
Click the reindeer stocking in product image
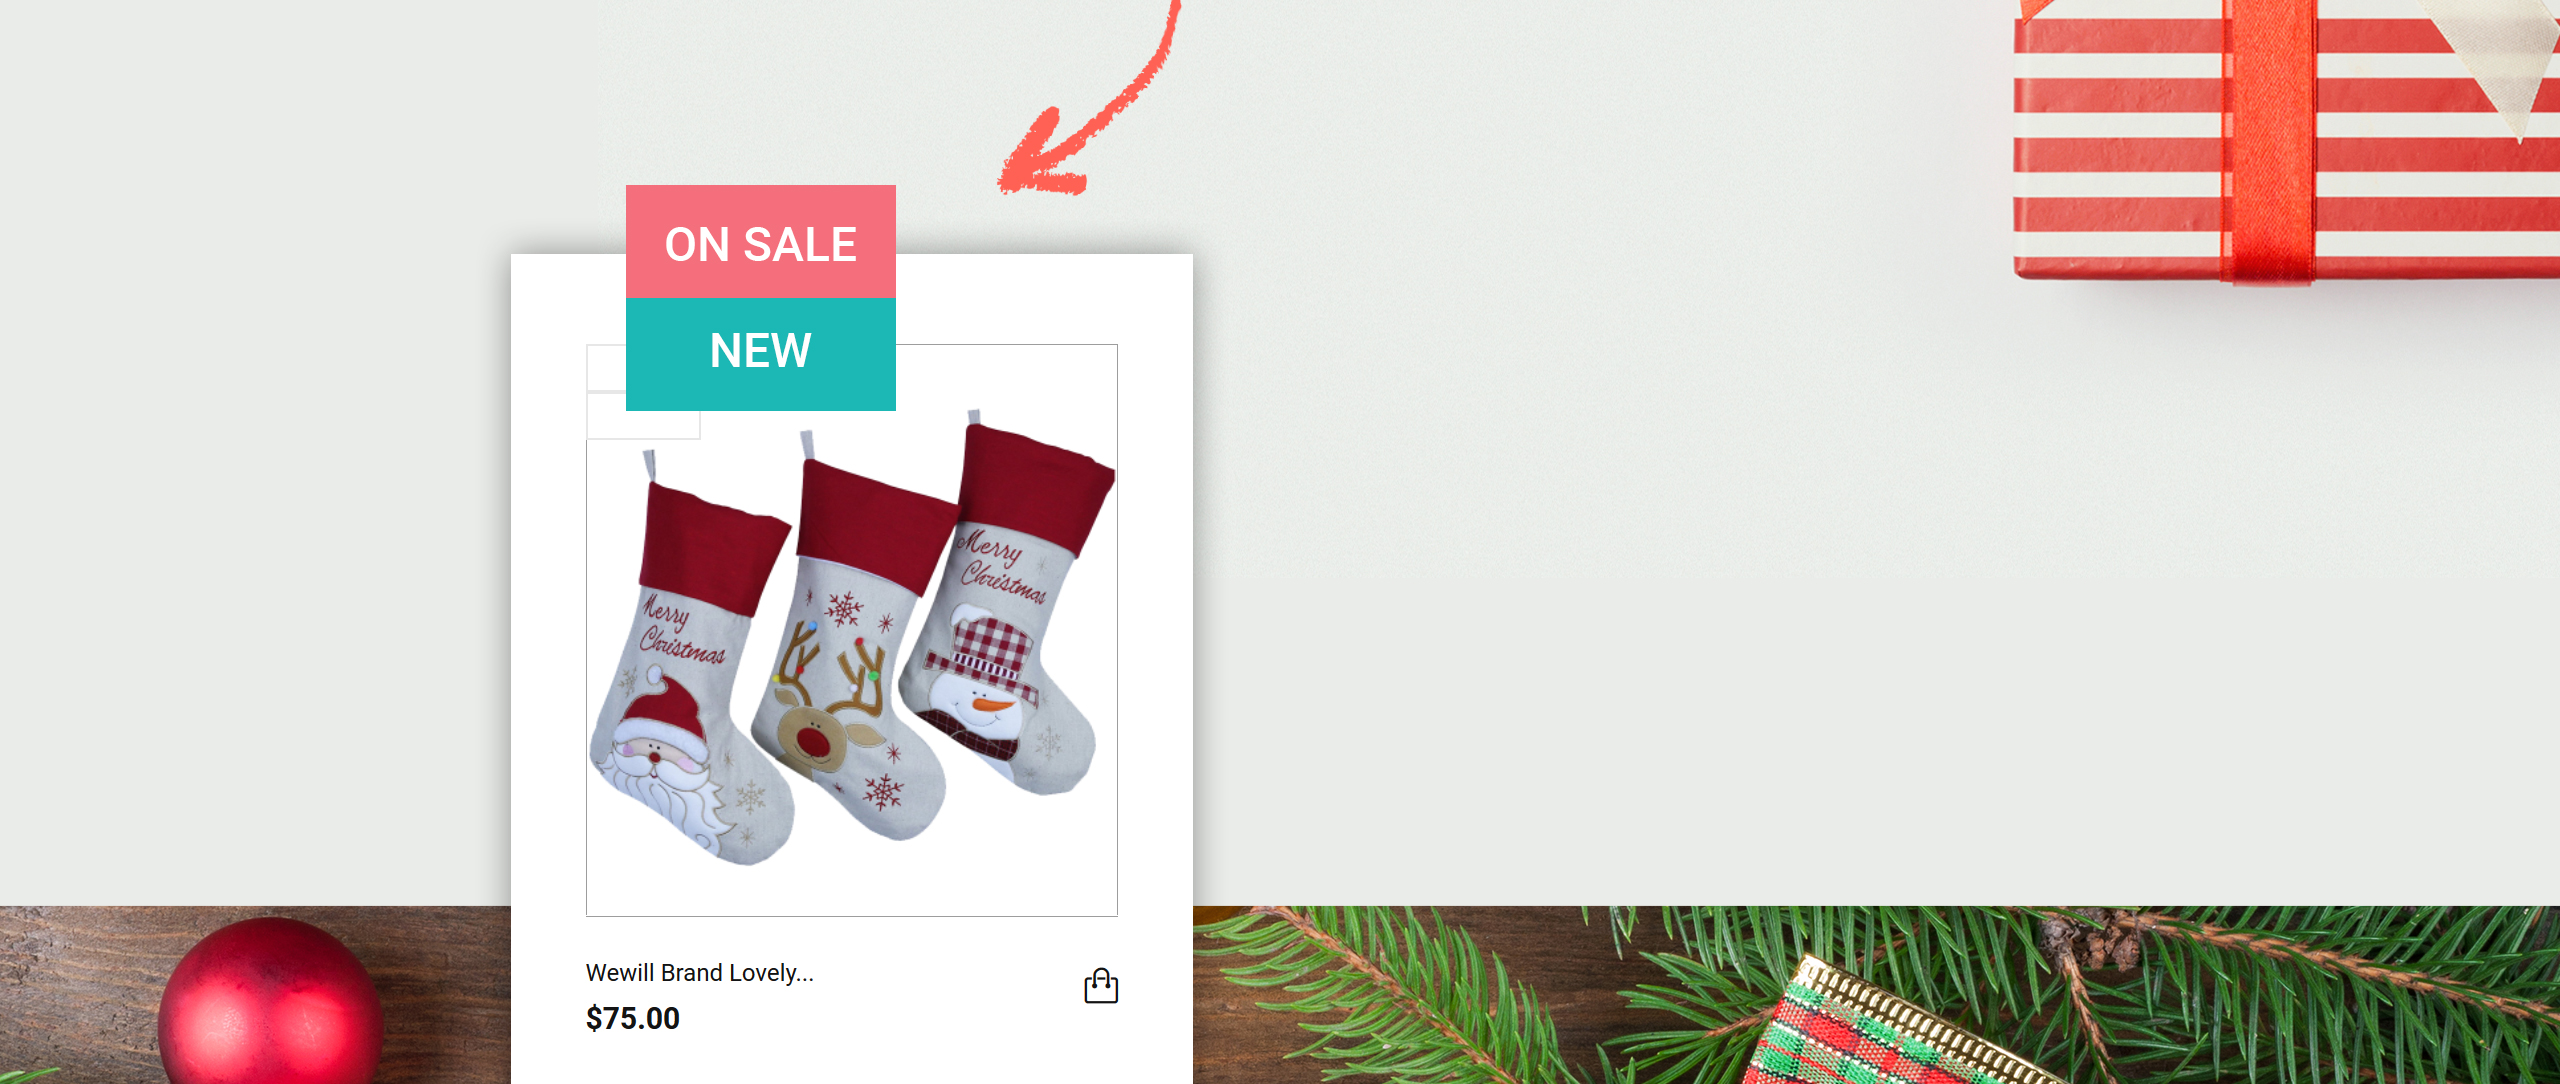pyautogui.click(x=850, y=640)
